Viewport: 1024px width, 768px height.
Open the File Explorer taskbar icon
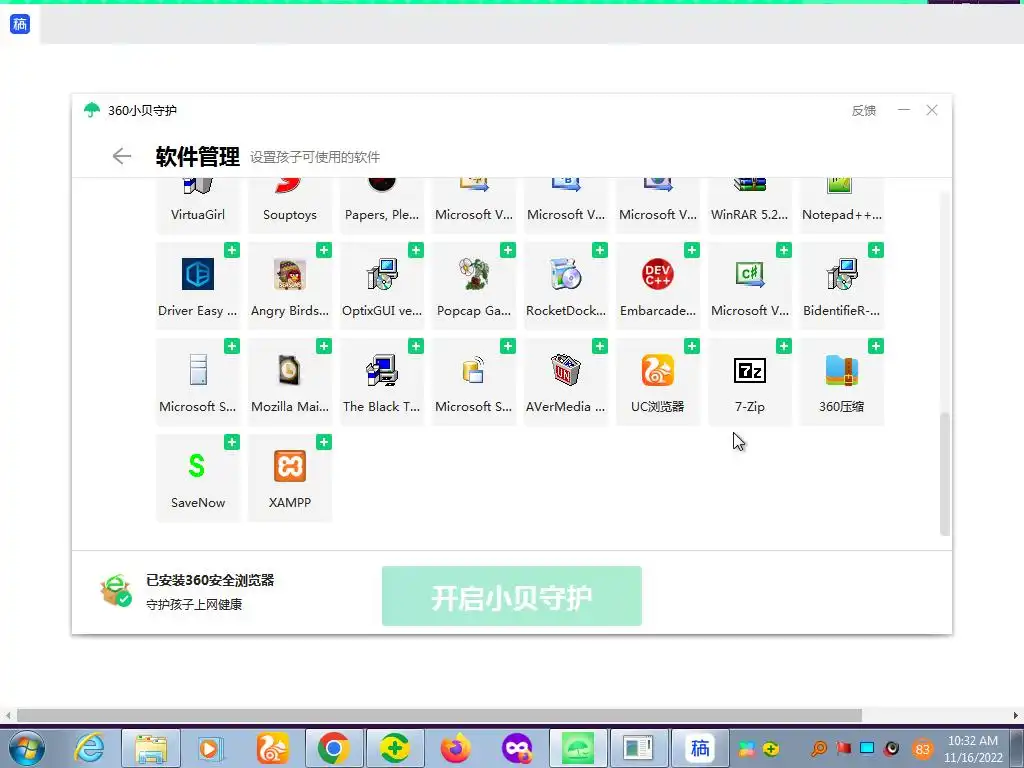pyautogui.click(x=151, y=748)
